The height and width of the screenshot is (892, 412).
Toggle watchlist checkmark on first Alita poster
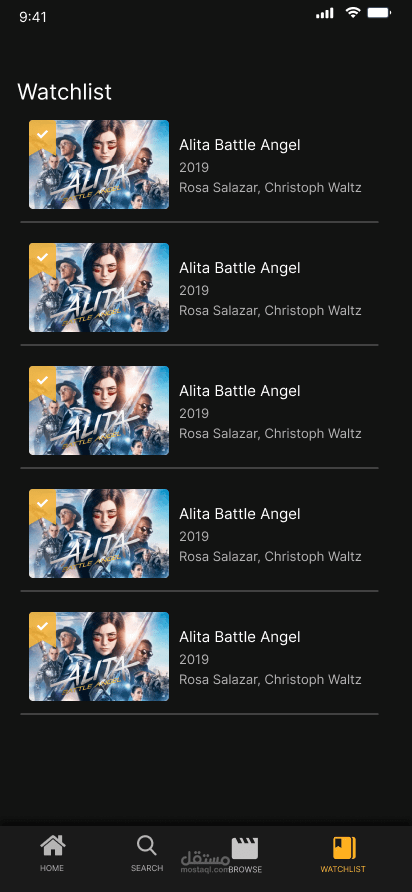pyautogui.click(x=42, y=135)
